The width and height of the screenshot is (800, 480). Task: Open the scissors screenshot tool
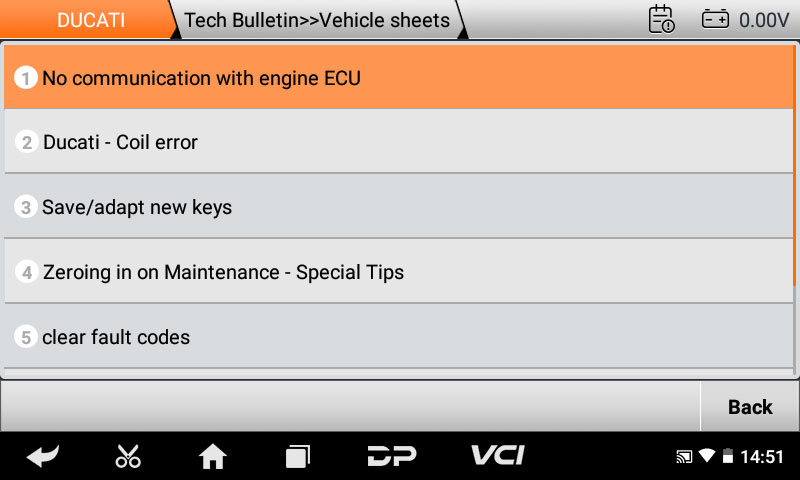(128, 457)
